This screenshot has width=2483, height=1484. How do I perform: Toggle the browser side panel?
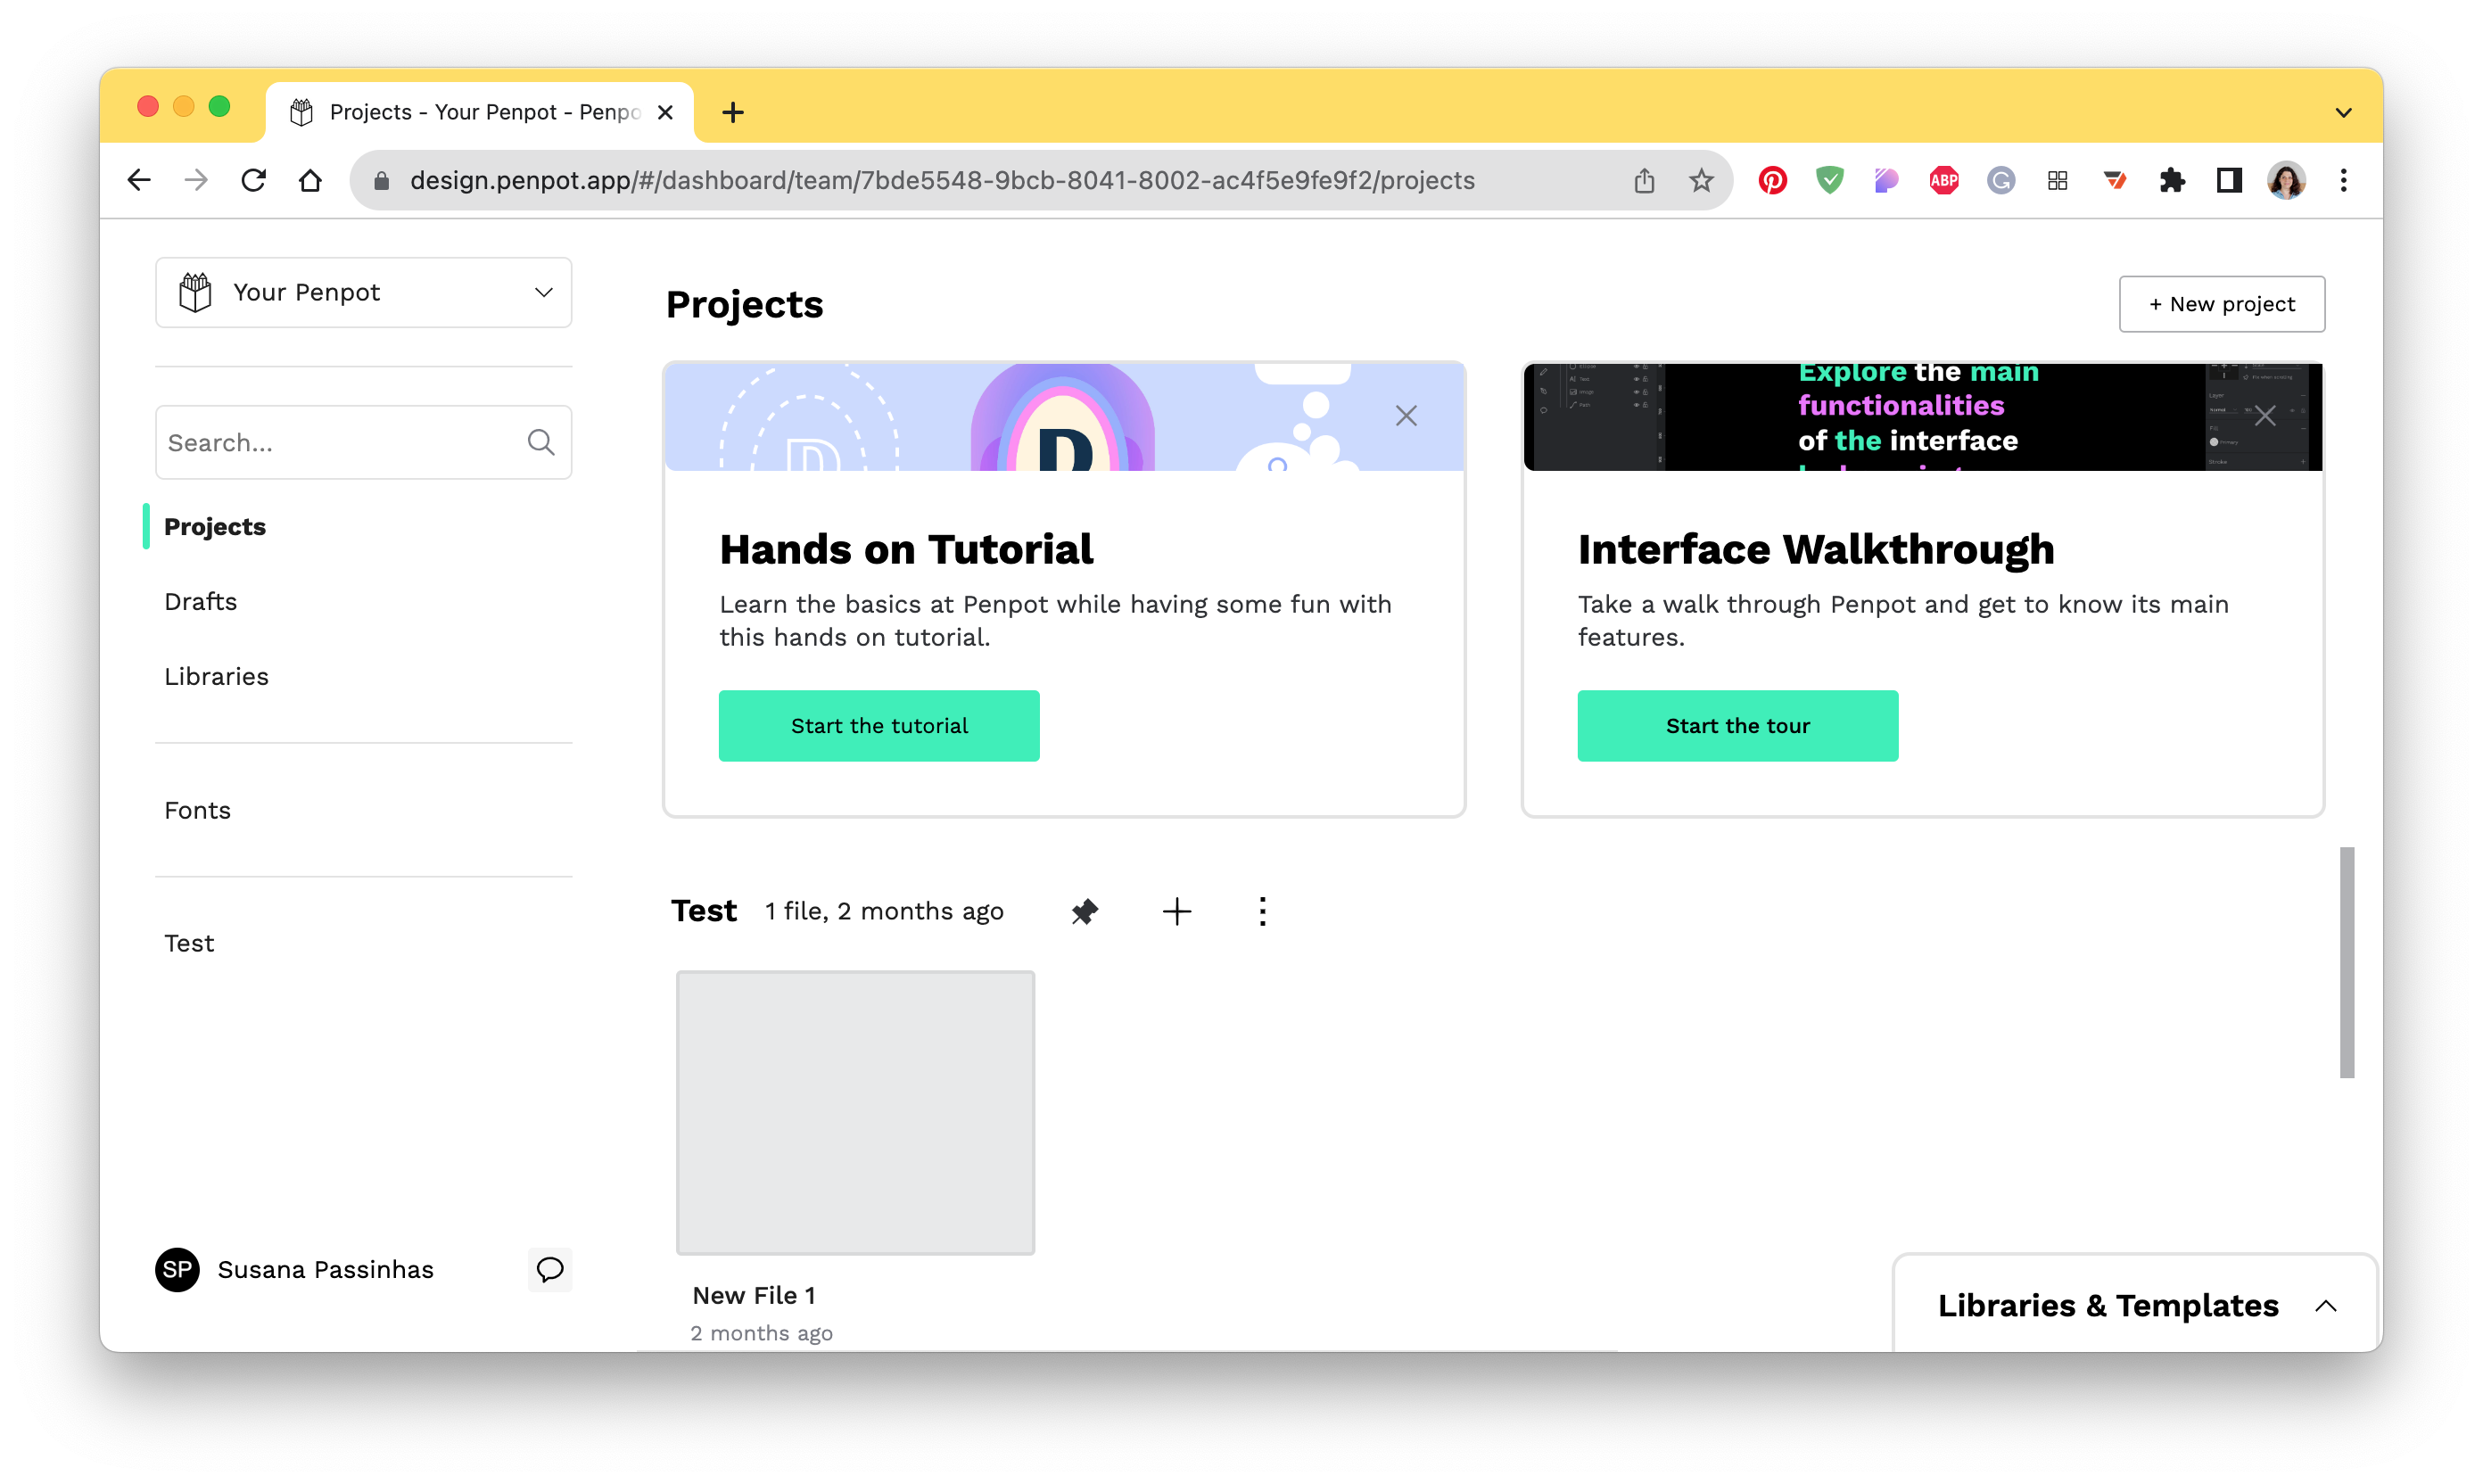coord(2229,180)
